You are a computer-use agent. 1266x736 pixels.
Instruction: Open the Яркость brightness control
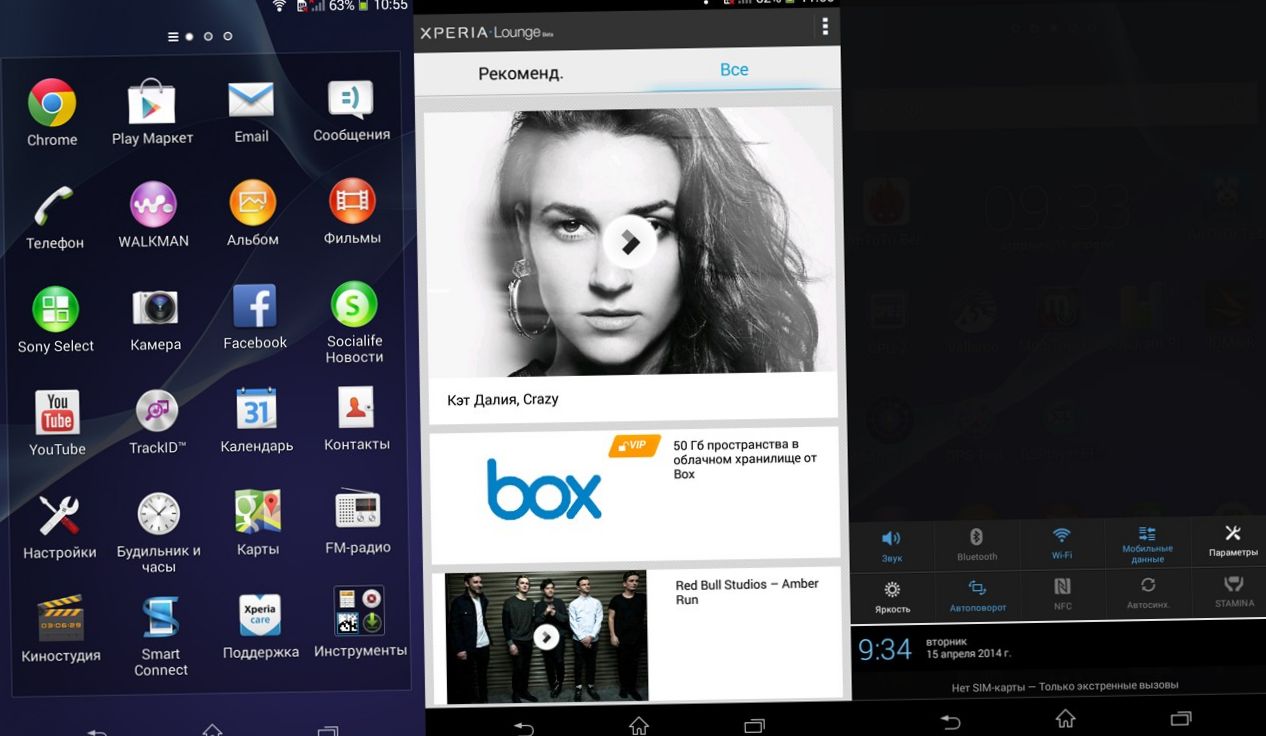click(892, 597)
